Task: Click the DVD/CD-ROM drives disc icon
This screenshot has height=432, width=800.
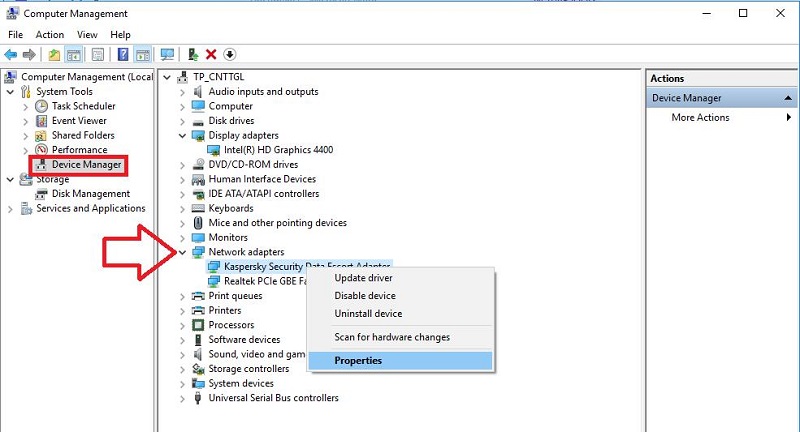Action: pos(198,165)
